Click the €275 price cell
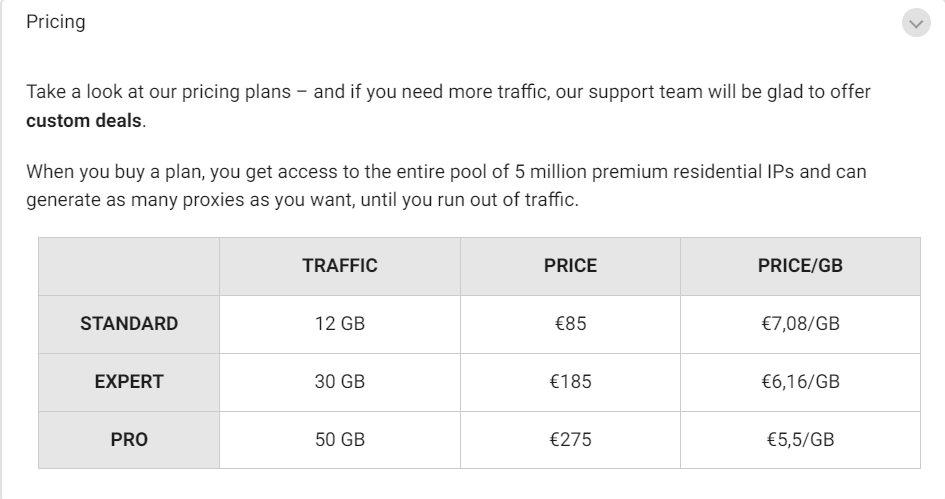945x499 pixels. pos(570,440)
